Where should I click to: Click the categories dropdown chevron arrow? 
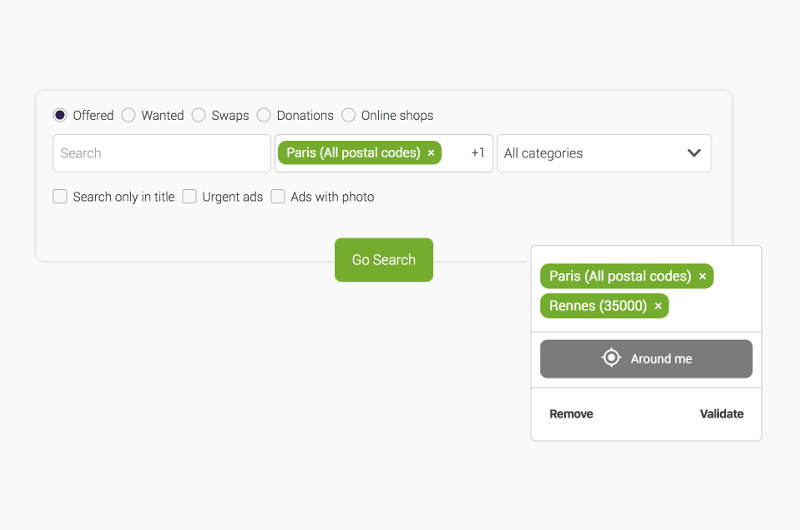point(694,153)
